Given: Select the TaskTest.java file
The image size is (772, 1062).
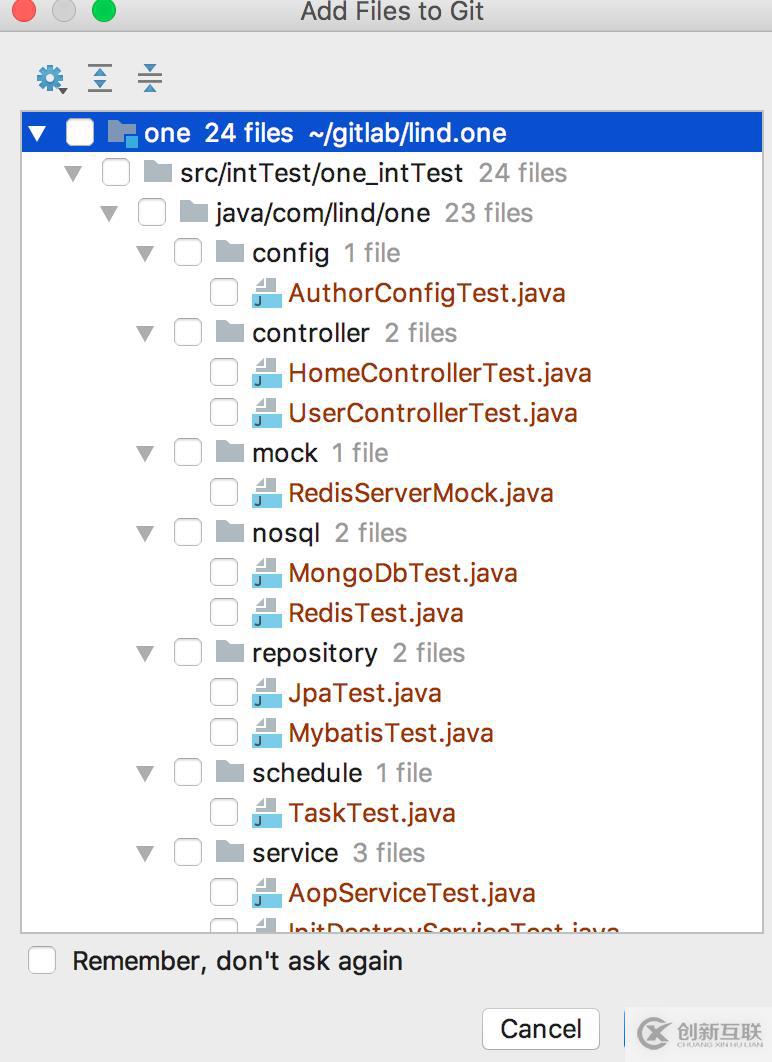Looking at the screenshot, I should coord(371,813).
